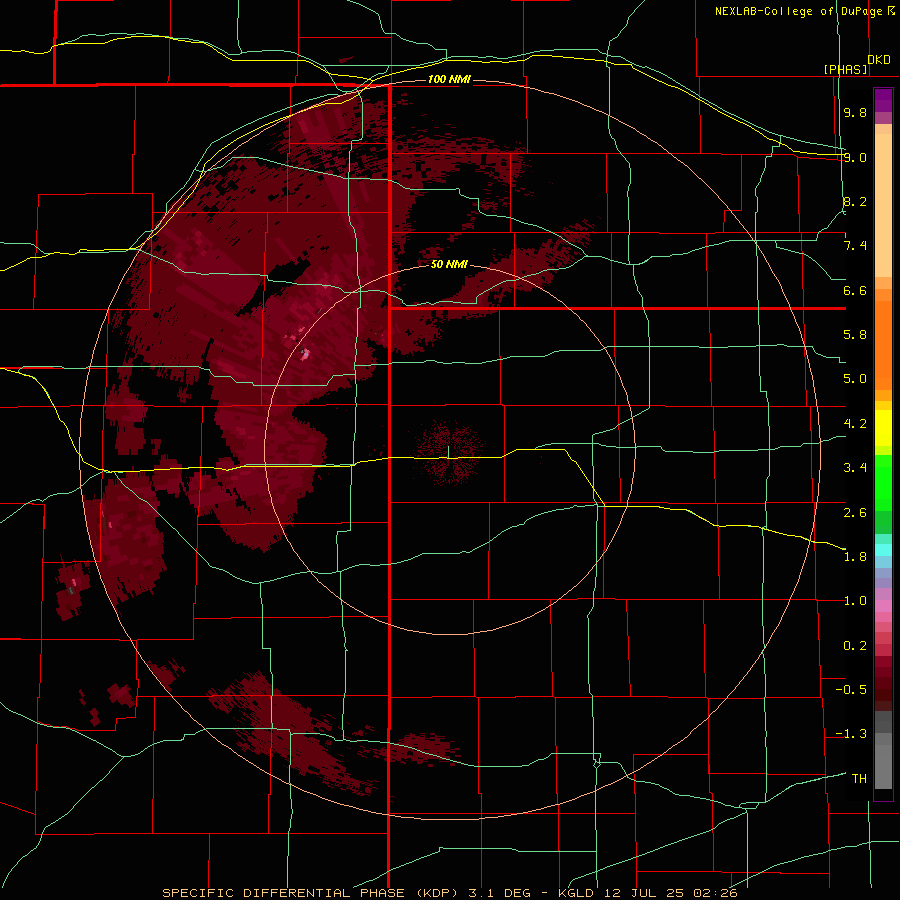
Task: Click the KGLD radar site center marker
Action: [449, 452]
